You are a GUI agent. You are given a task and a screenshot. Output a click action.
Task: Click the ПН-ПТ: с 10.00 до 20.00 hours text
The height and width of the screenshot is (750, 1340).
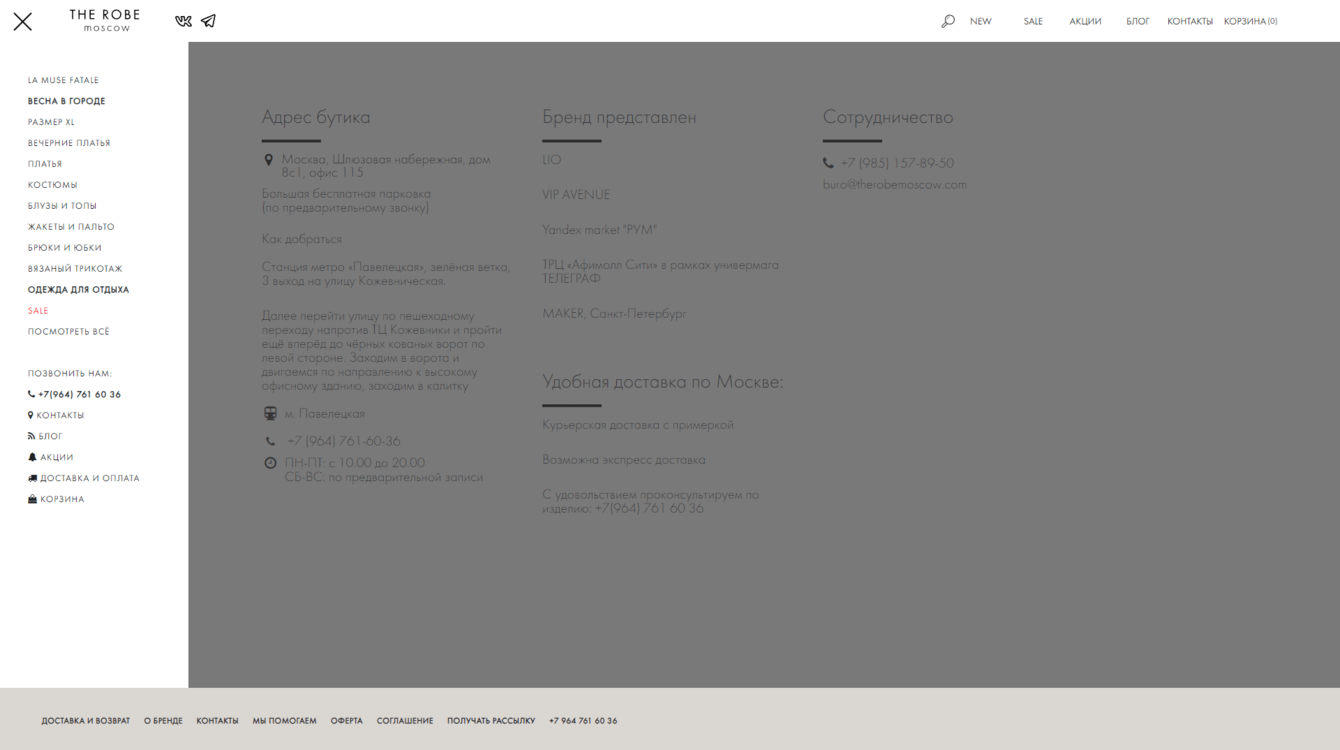(x=355, y=463)
